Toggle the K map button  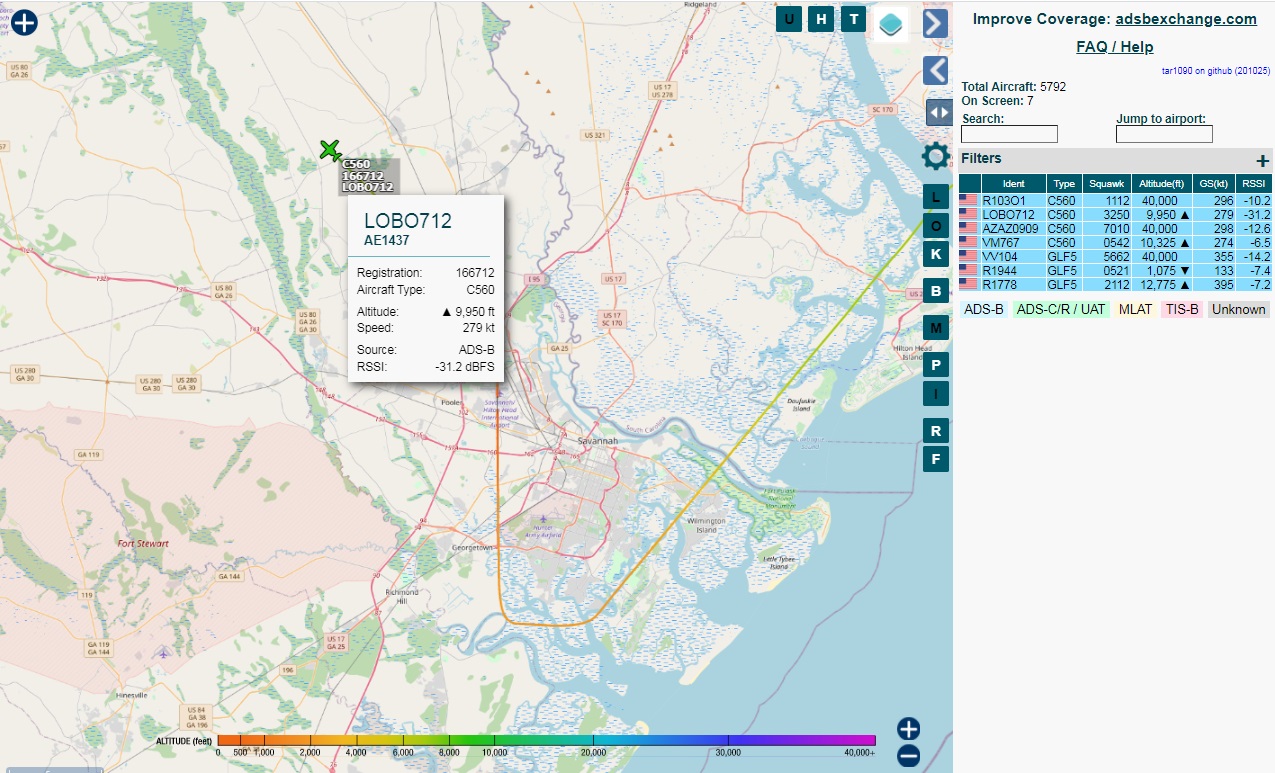click(936, 254)
